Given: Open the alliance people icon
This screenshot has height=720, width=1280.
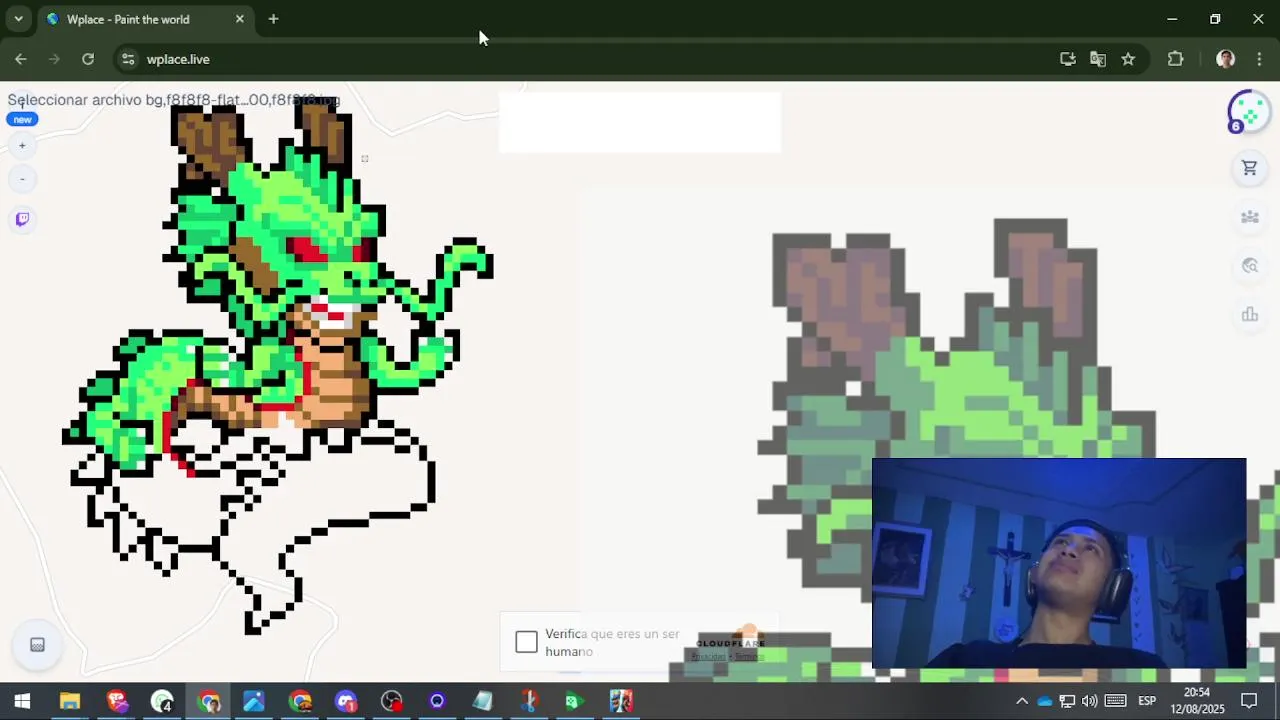Looking at the screenshot, I should pos(1249,217).
